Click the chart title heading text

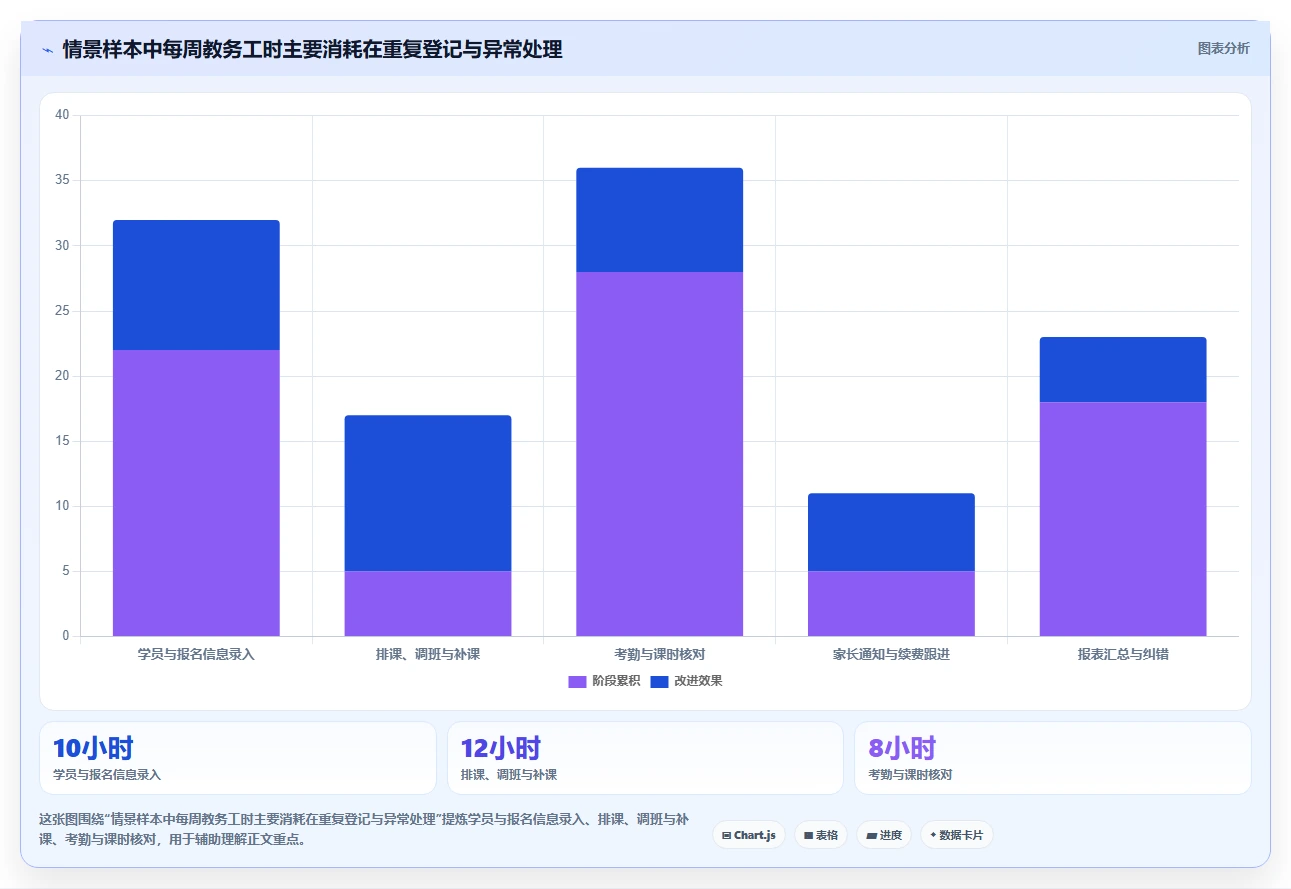click(x=312, y=49)
